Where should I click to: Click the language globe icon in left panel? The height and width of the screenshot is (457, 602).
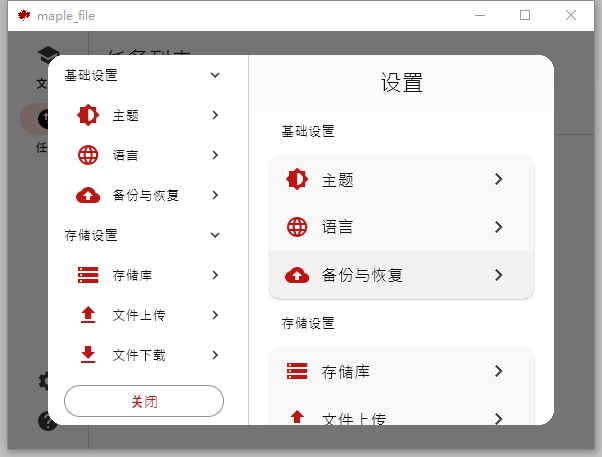88,155
